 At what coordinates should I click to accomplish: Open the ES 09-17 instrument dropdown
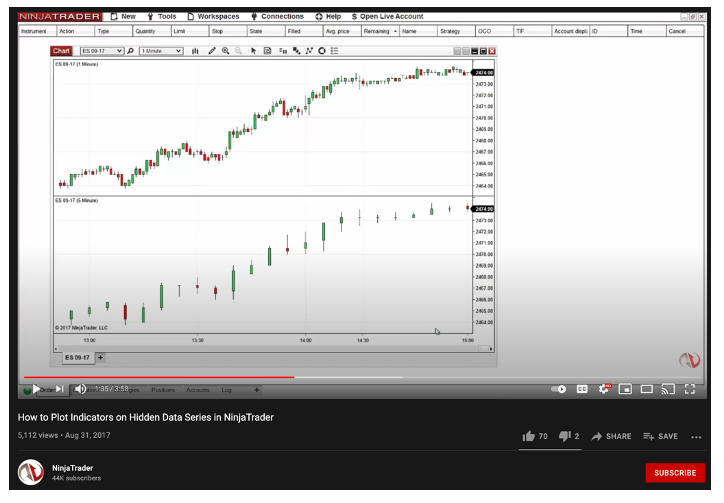(102, 51)
